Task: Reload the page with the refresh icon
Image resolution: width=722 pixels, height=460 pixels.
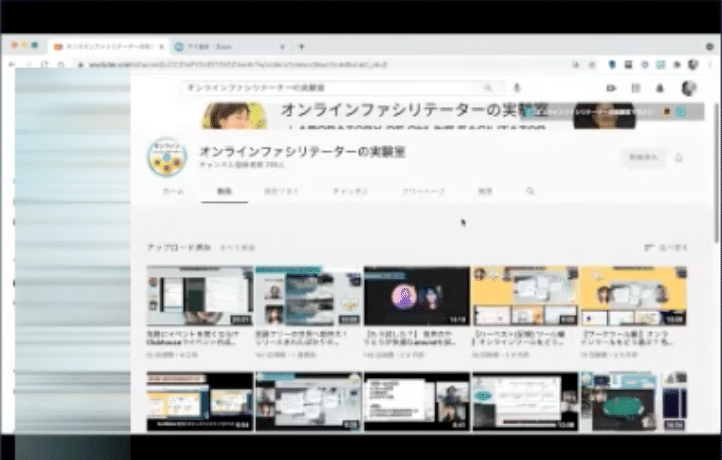Action: click(x=45, y=64)
